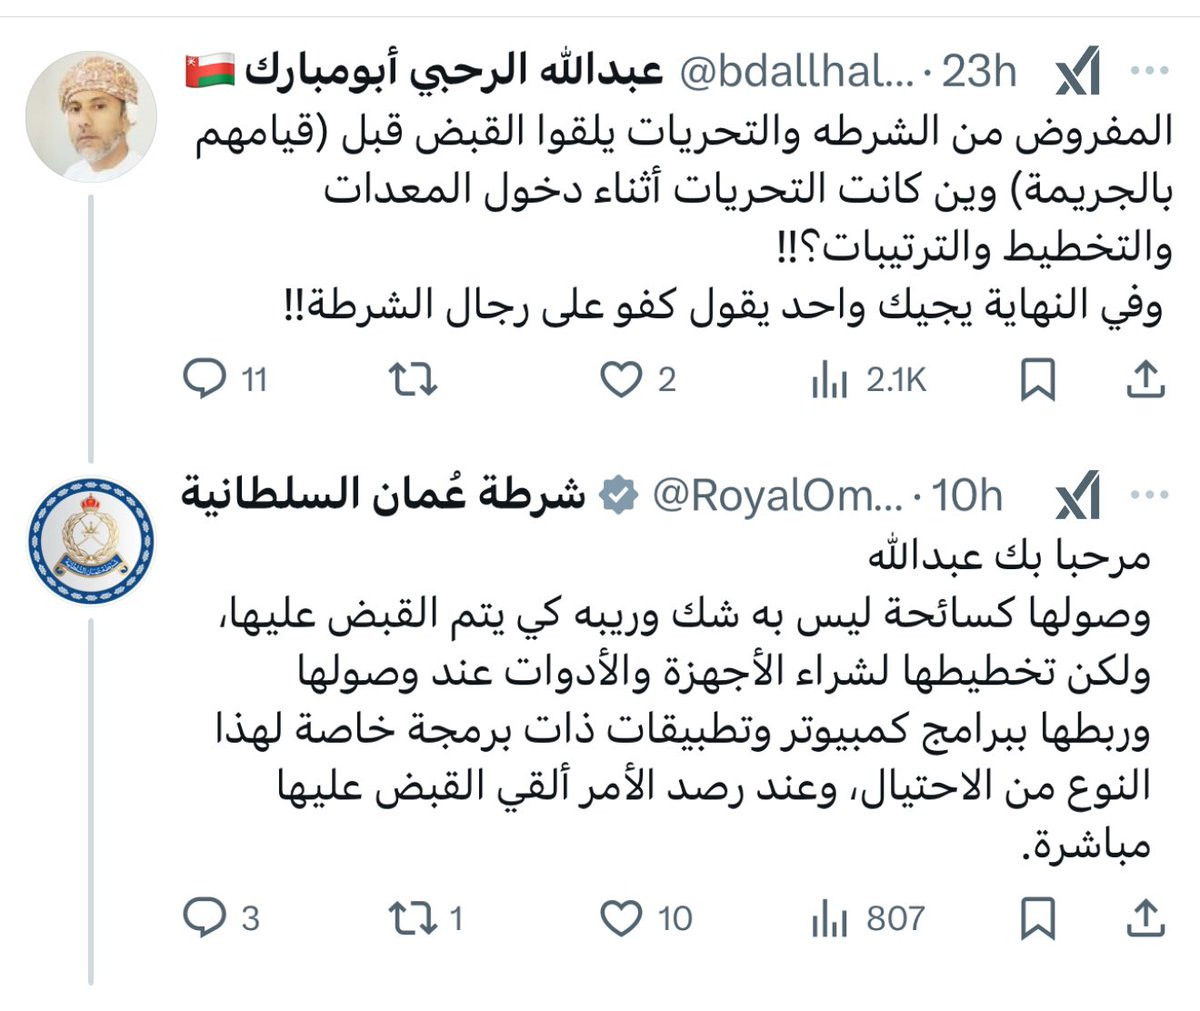
Task: Open the @bdallhal... handle link
Action: [798, 72]
